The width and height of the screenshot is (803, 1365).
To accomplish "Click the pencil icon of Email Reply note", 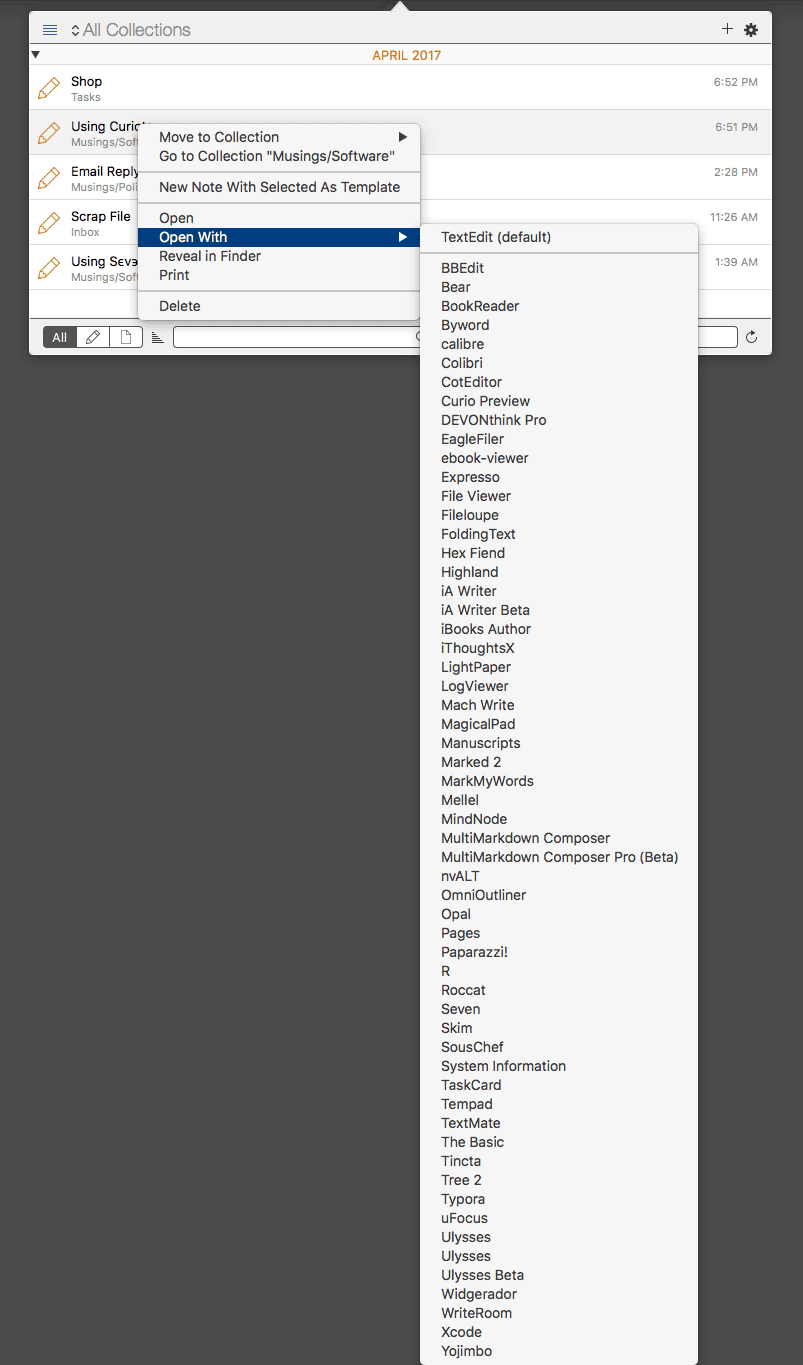I will click(x=48, y=178).
